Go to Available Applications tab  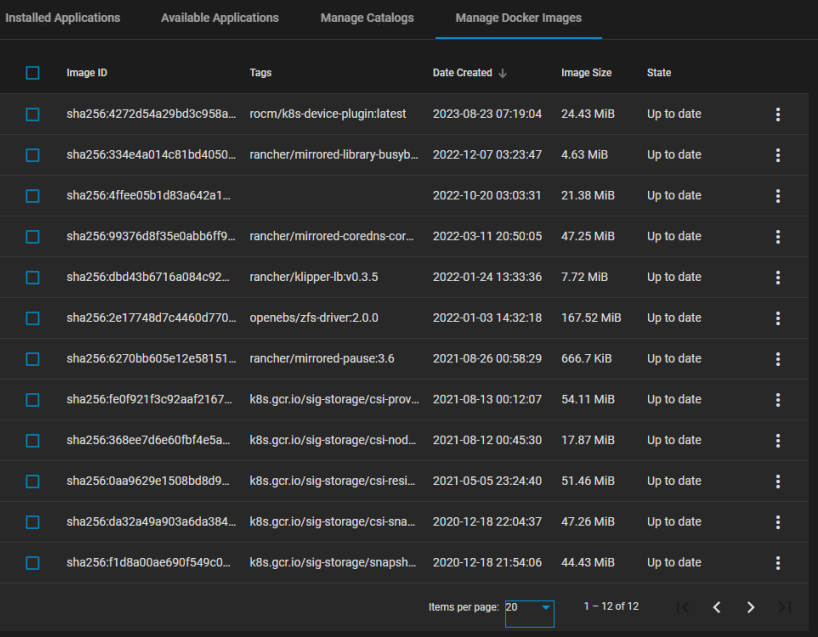coord(220,18)
